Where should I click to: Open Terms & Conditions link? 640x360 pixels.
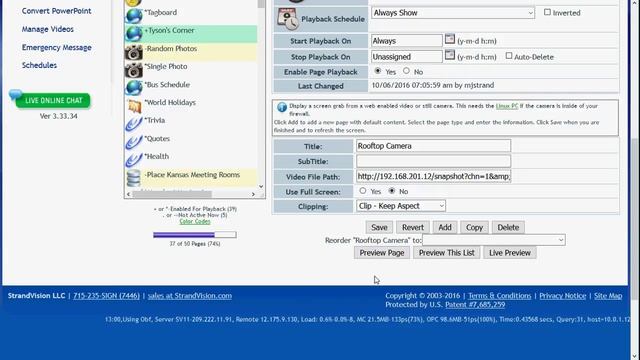[x=500, y=296]
